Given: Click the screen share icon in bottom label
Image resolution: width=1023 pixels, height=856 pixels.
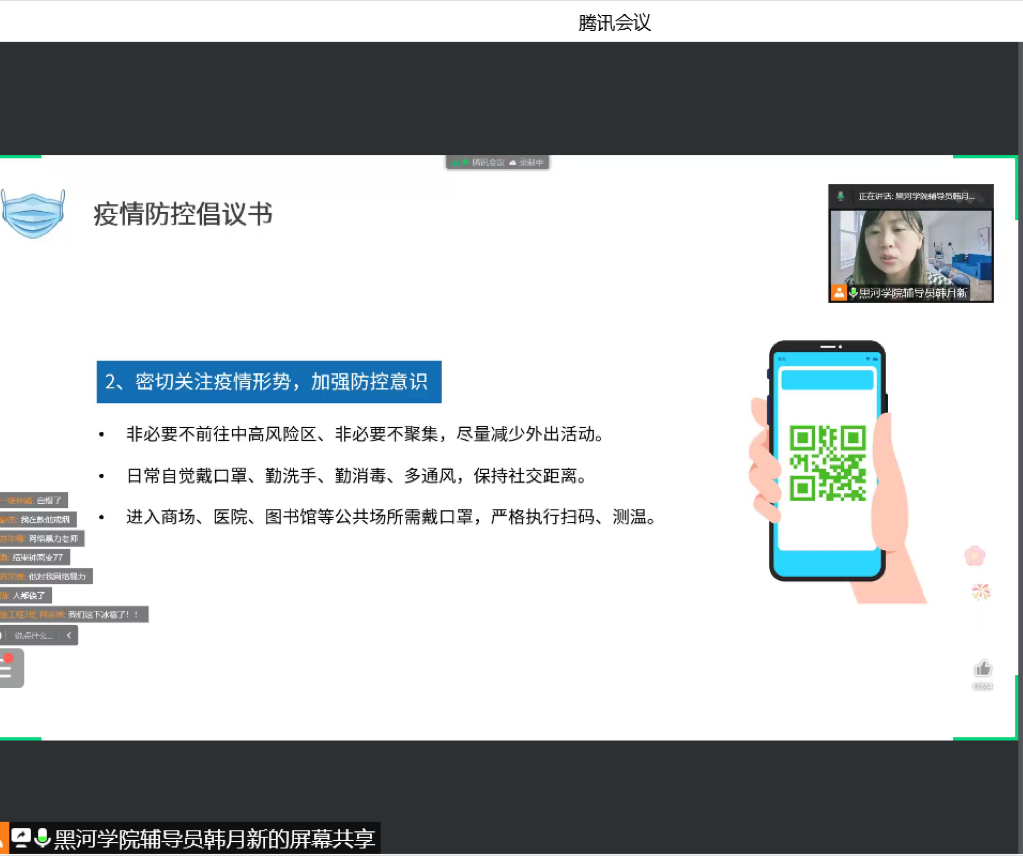Looking at the screenshot, I should pos(22,838).
